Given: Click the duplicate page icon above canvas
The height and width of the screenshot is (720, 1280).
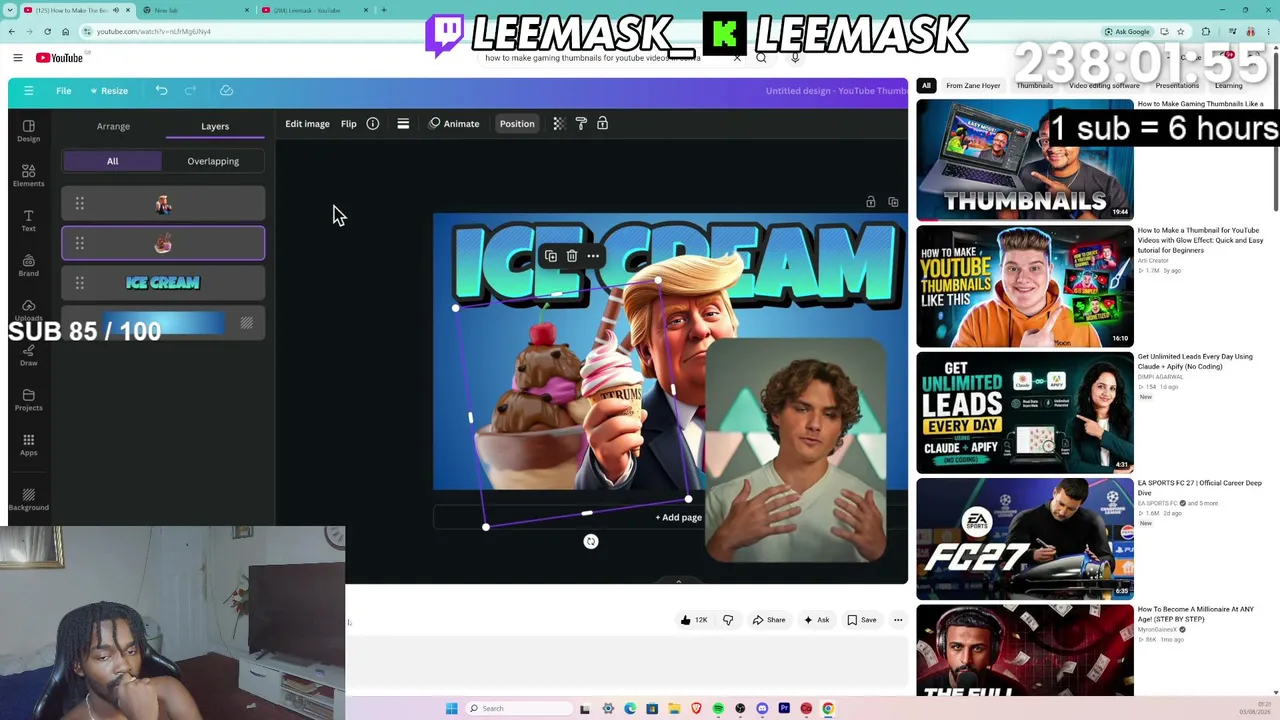Looking at the screenshot, I should click(893, 202).
